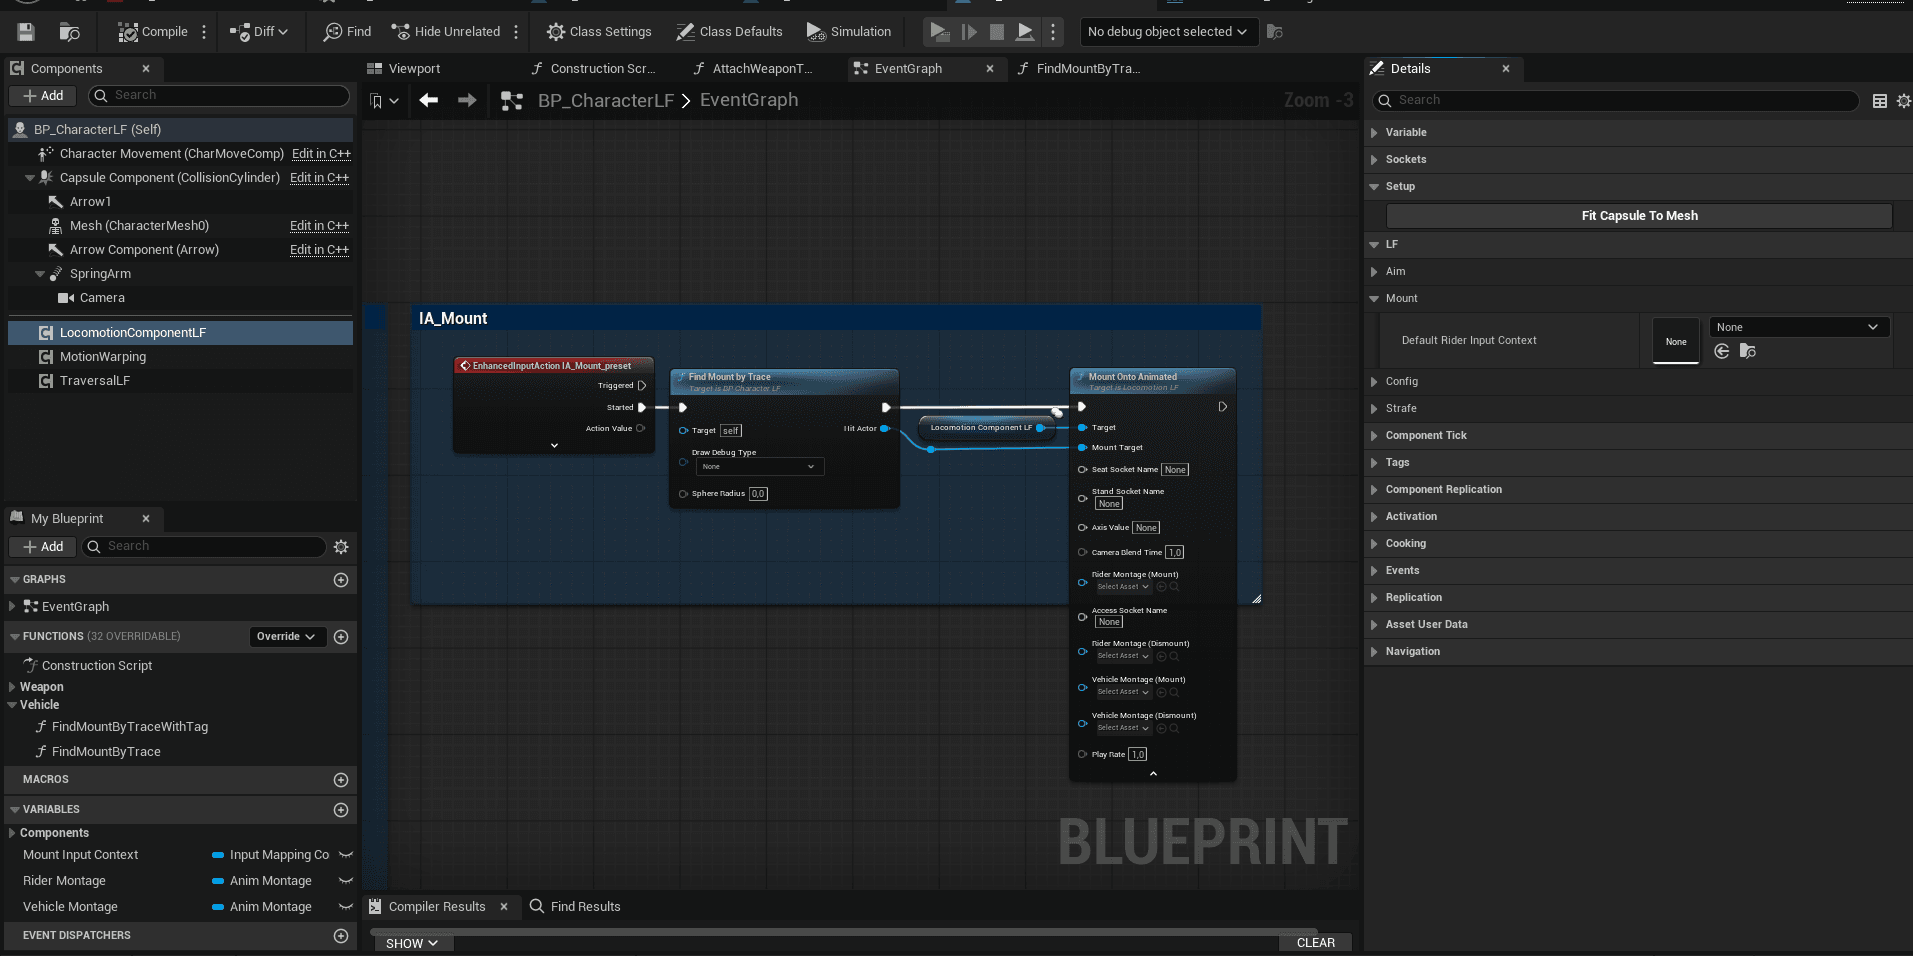Clear the compiler results

click(x=1315, y=943)
